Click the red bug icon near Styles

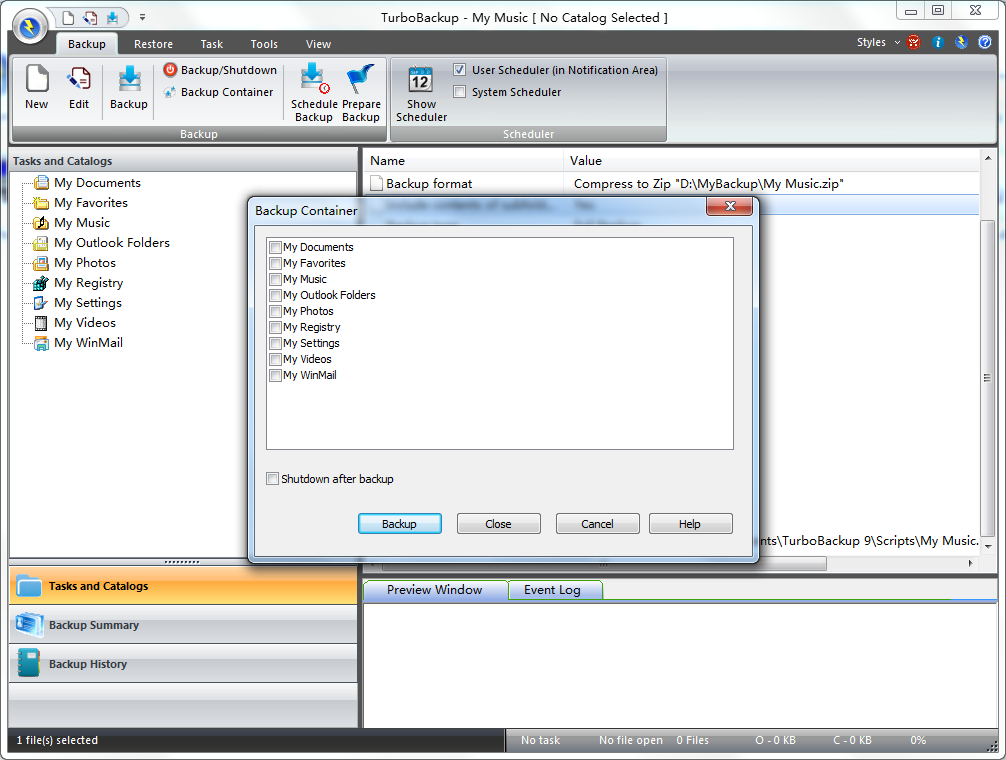pyautogui.click(x=914, y=42)
